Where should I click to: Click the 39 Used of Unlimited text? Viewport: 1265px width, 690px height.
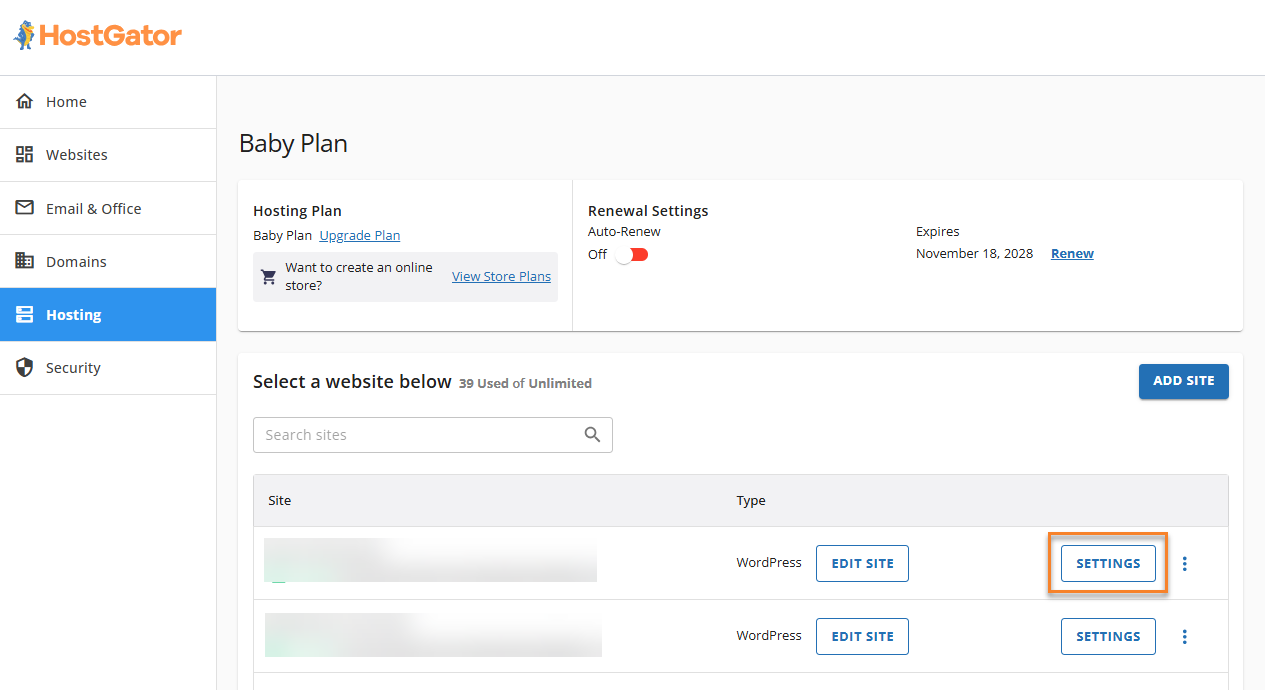pyautogui.click(x=525, y=383)
